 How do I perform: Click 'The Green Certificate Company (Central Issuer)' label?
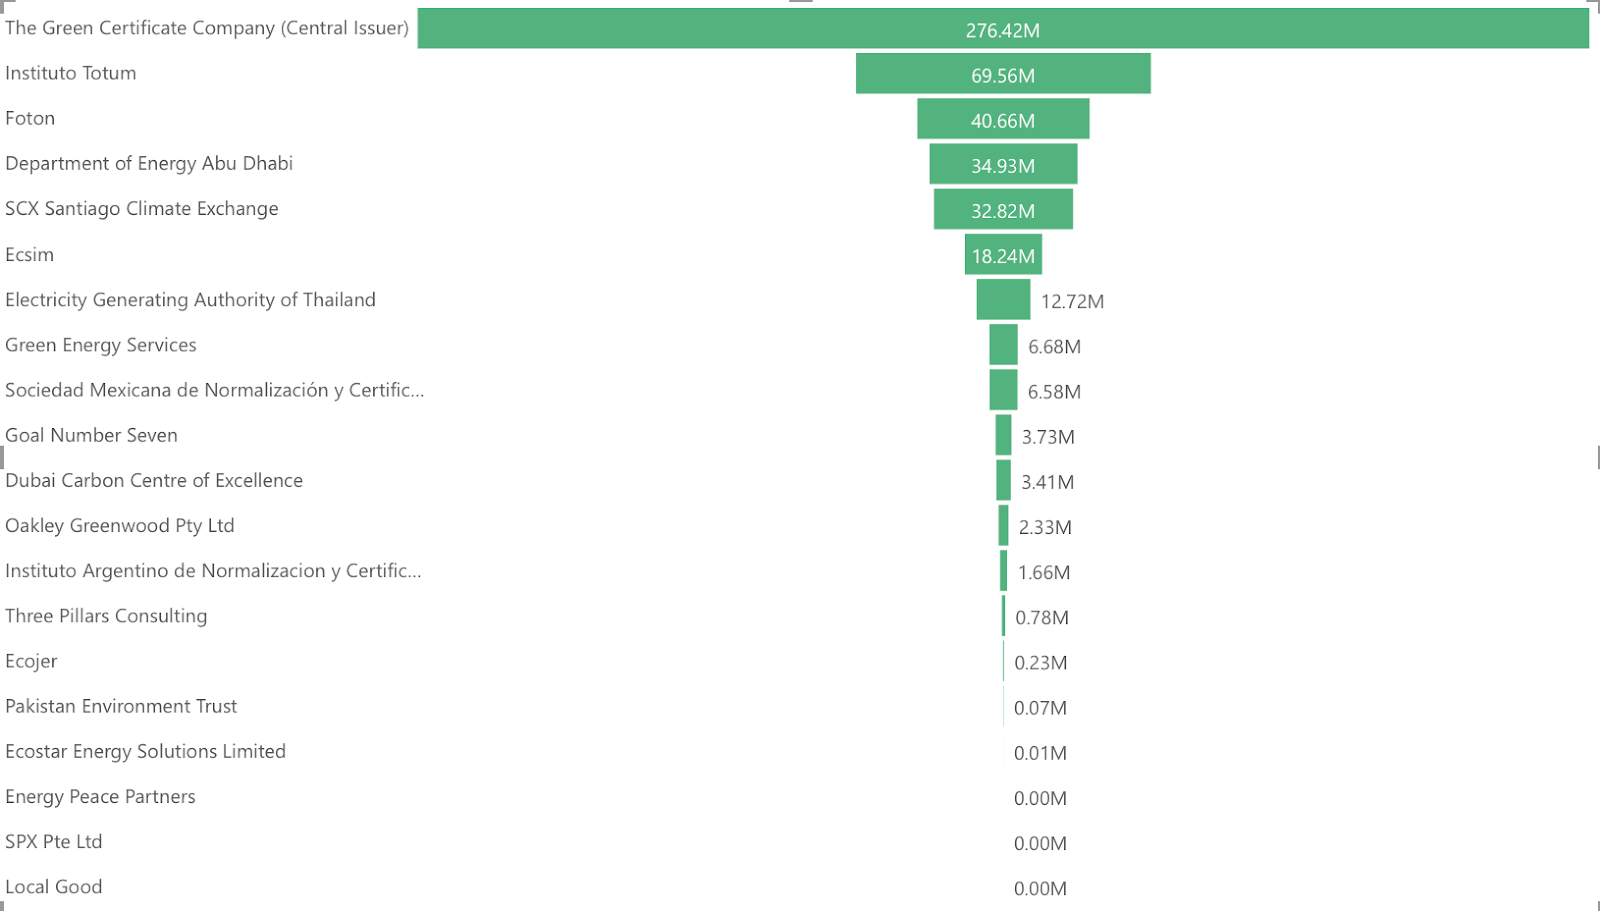pyautogui.click(x=207, y=28)
